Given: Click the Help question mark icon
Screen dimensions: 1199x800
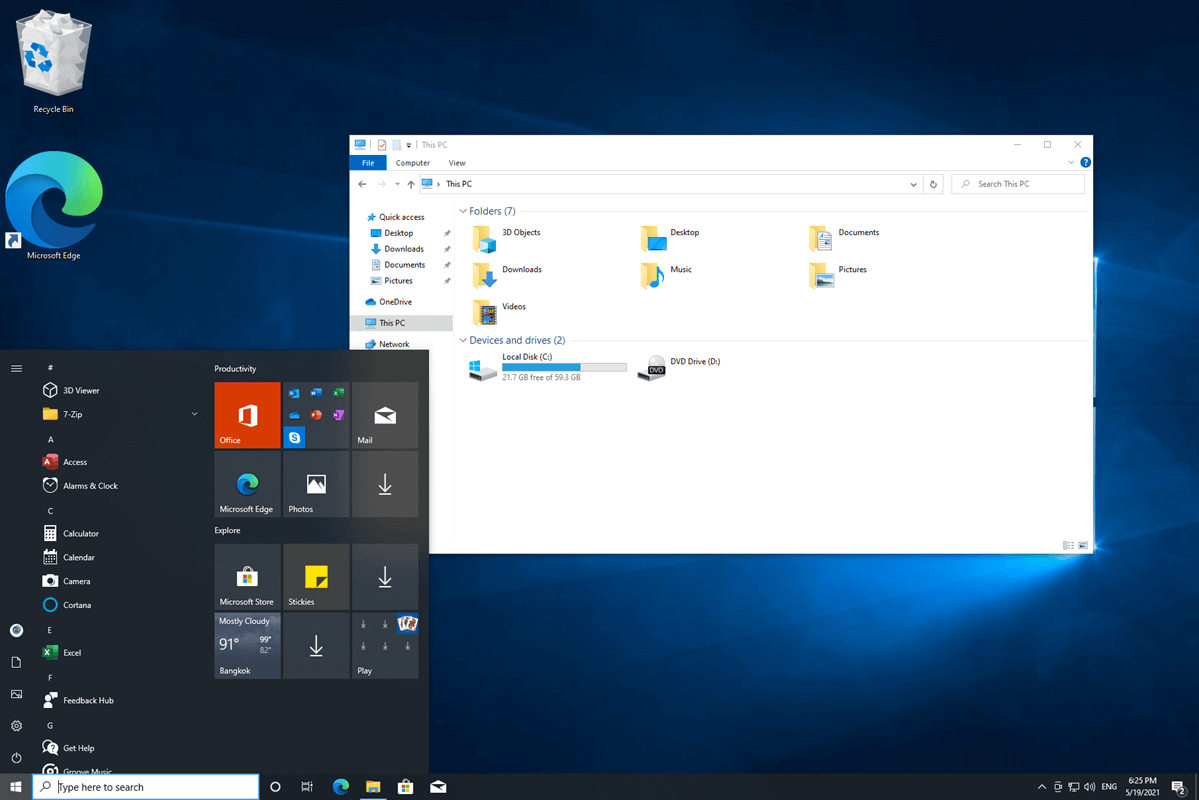Looking at the screenshot, I should click(1085, 162).
